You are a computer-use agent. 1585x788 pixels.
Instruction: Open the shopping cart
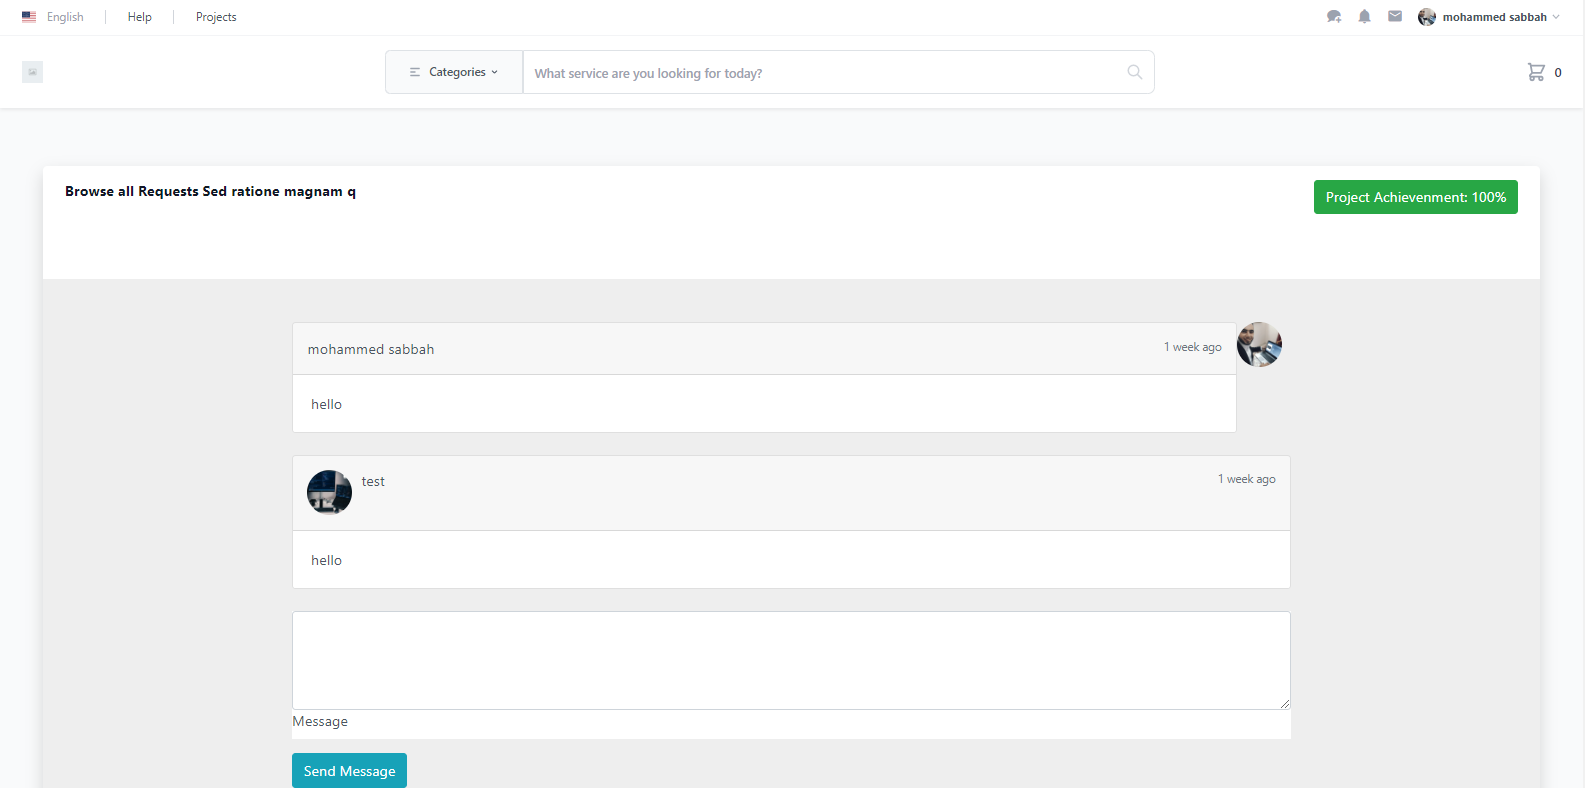click(1536, 72)
